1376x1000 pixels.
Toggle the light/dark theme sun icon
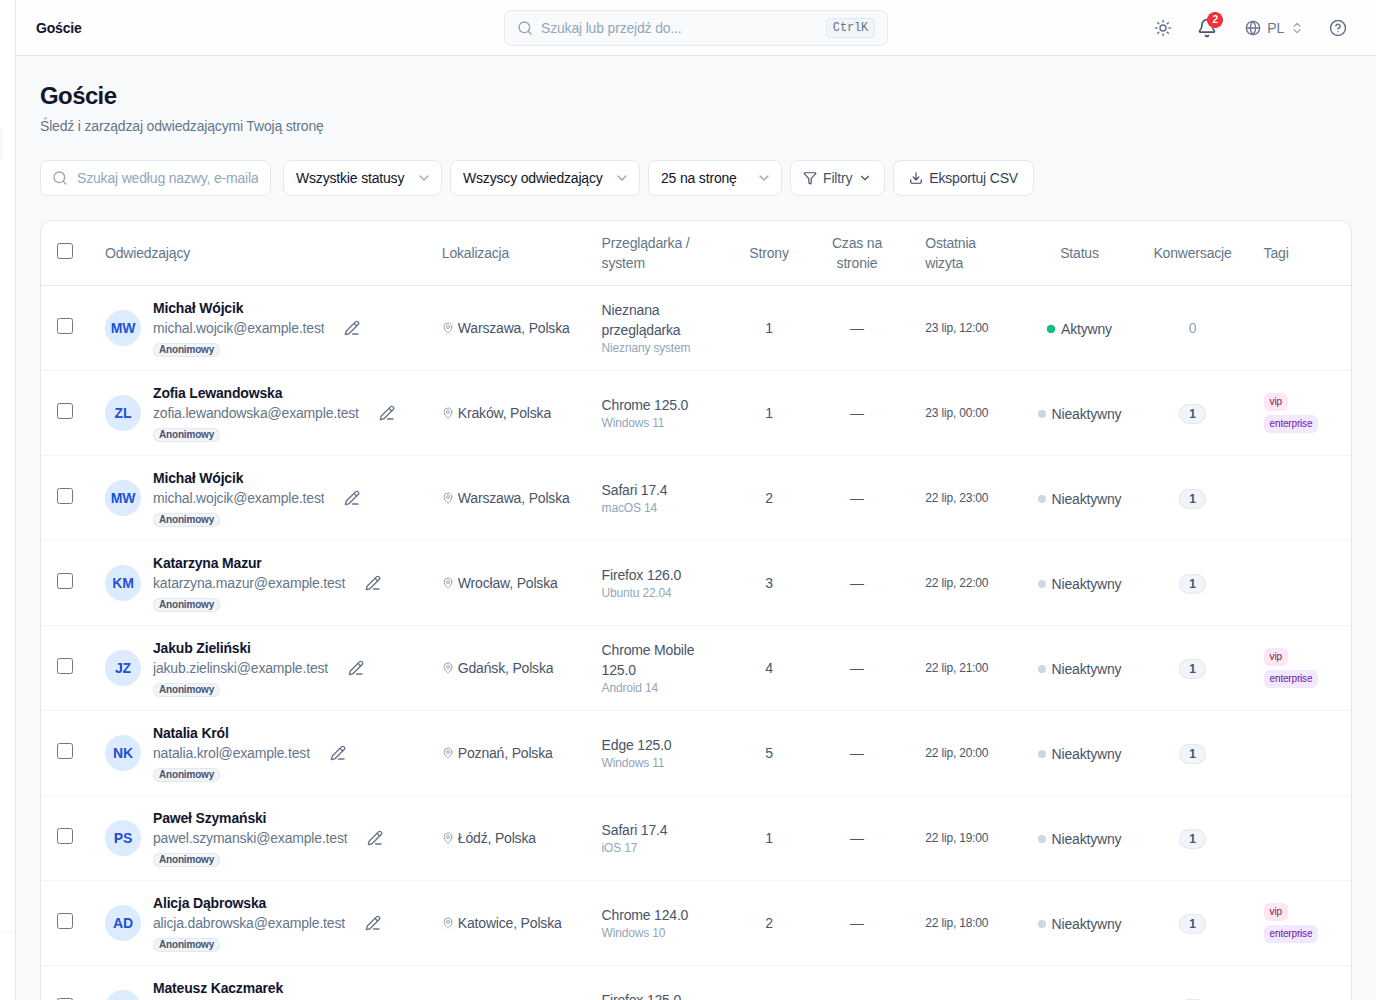click(x=1163, y=28)
